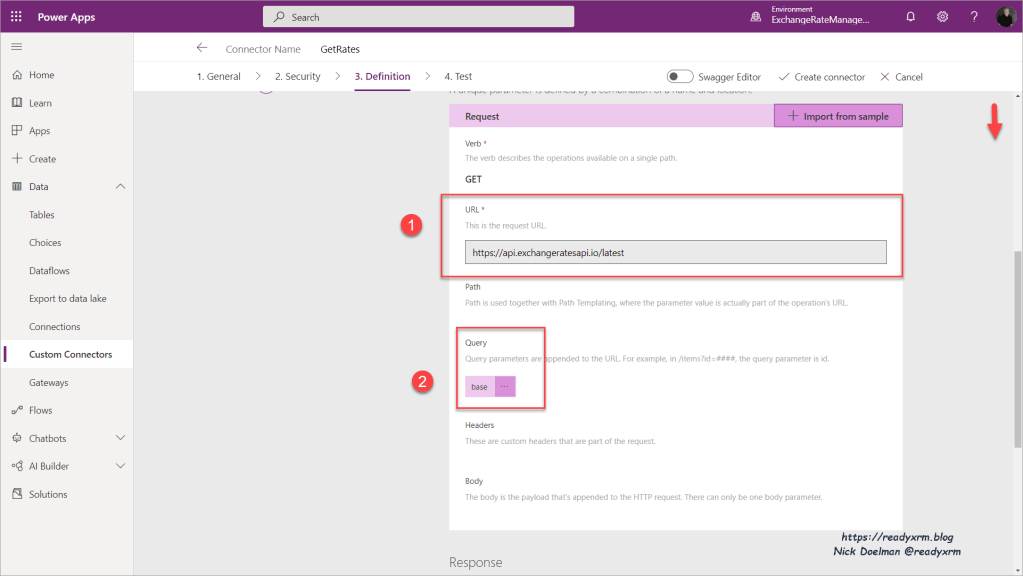
Task: Click the page vertical scrollbar
Action: 1017,350
